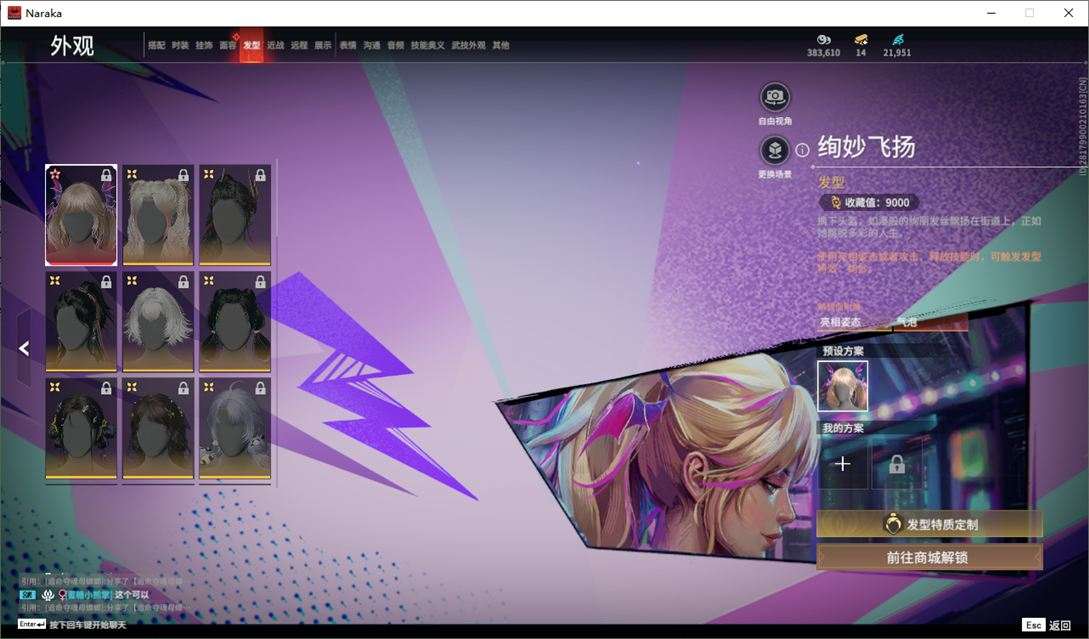Select the bottom-row brown hairstyle card
Screen dimensions: 1089x639
158,429
